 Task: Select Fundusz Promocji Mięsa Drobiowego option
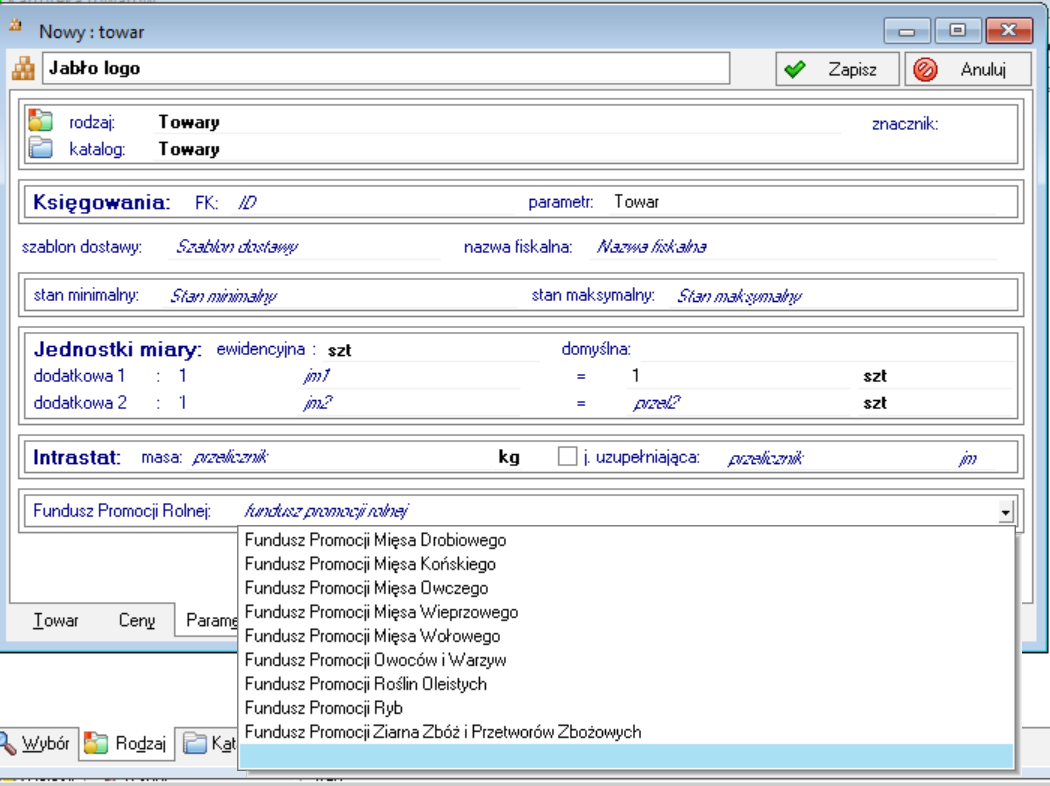coord(375,540)
